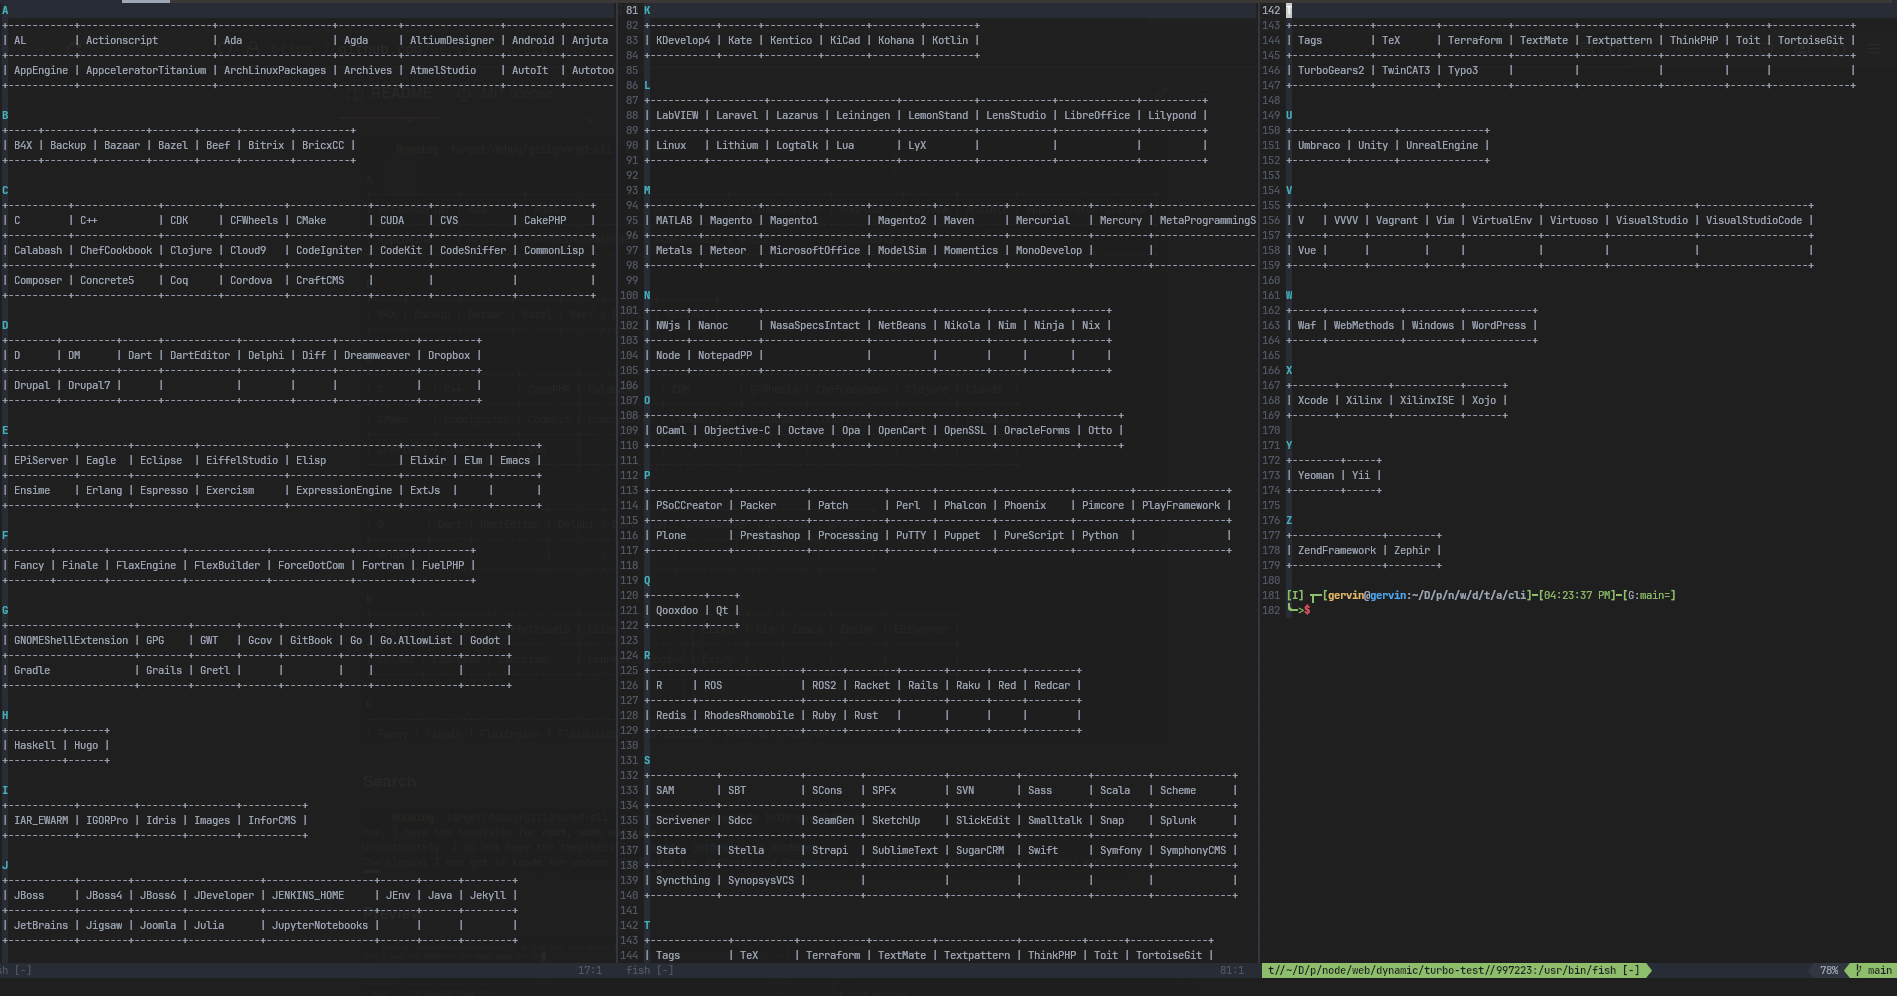1897x996 pixels.
Task: Click the Eclipse cell in section E
Action: coord(161,460)
